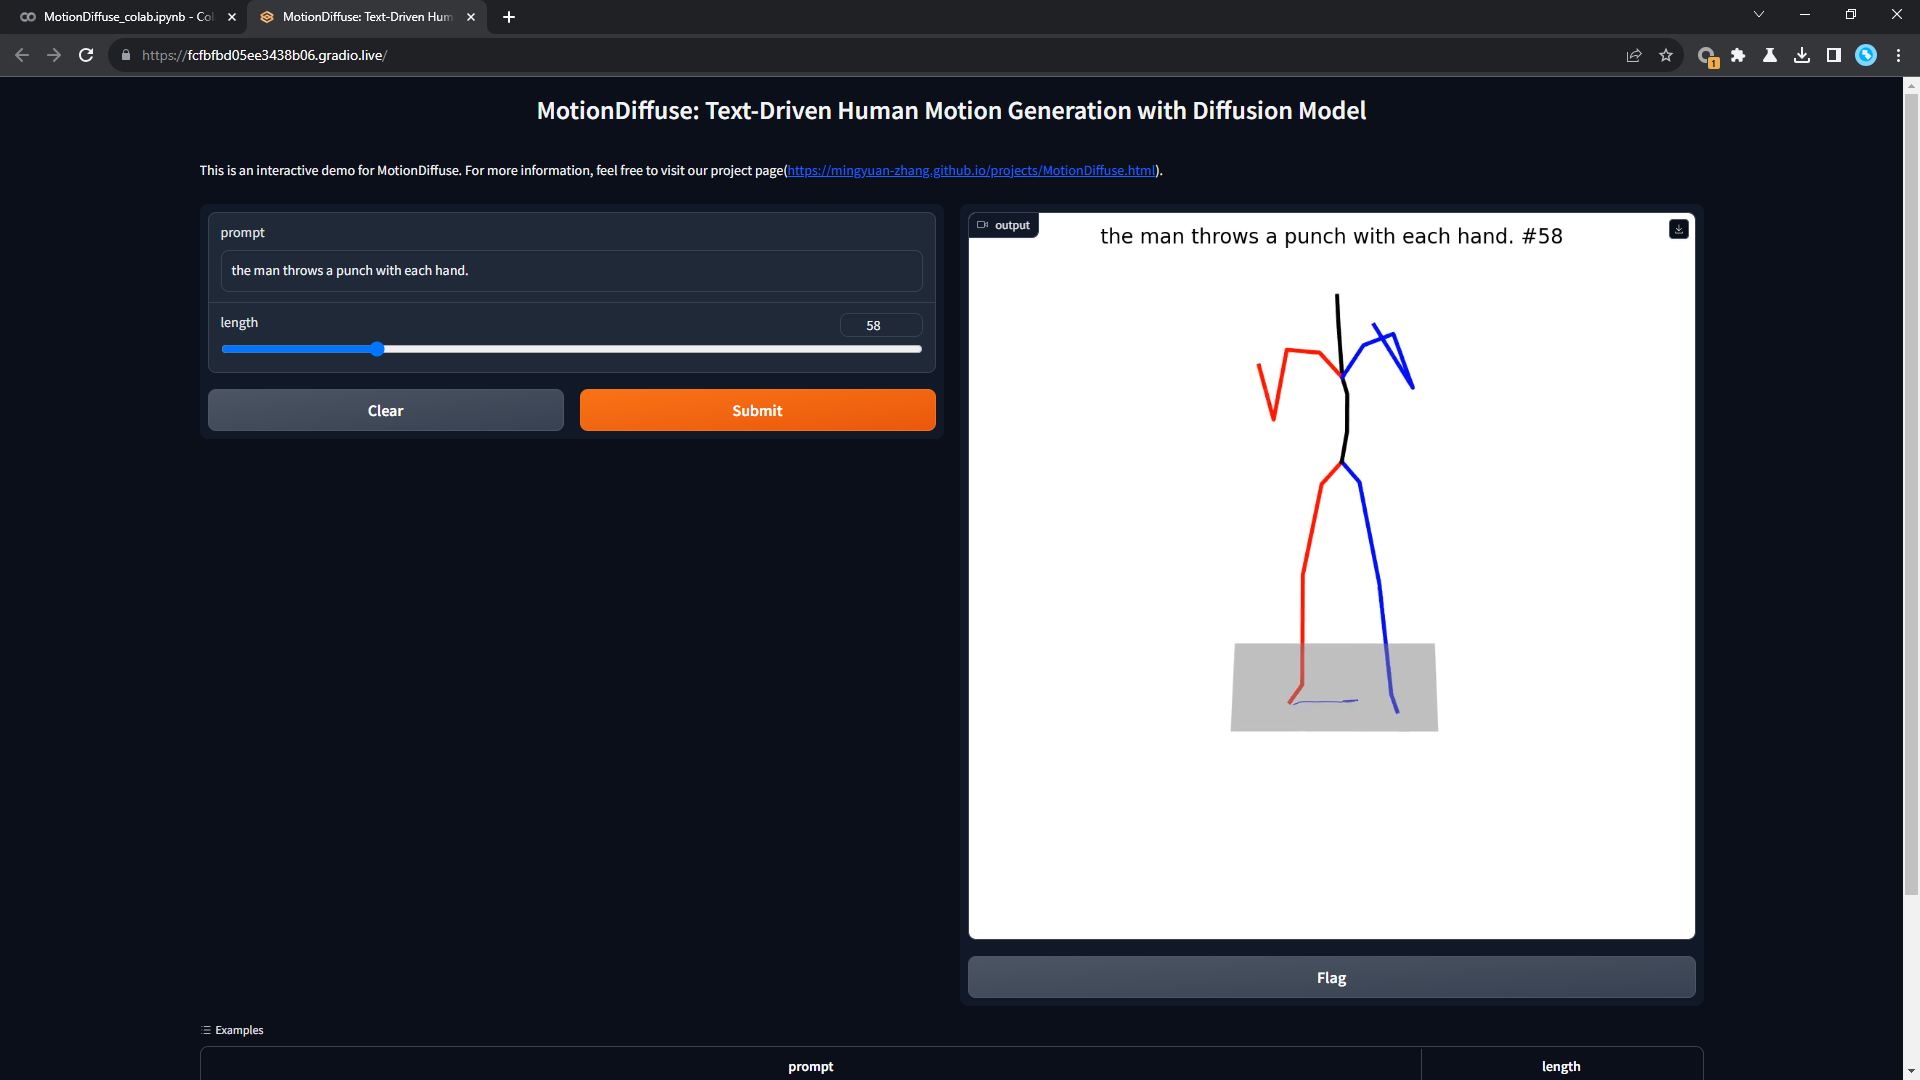Image resolution: width=1920 pixels, height=1080 pixels.
Task: Open Chrome three-dot menu
Action: tap(1898, 55)
